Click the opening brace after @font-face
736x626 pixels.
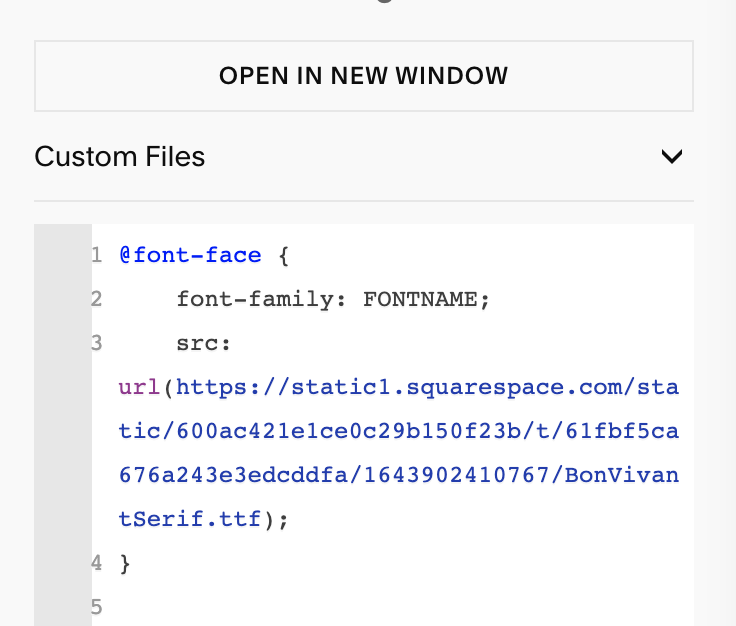coord(284,256)
